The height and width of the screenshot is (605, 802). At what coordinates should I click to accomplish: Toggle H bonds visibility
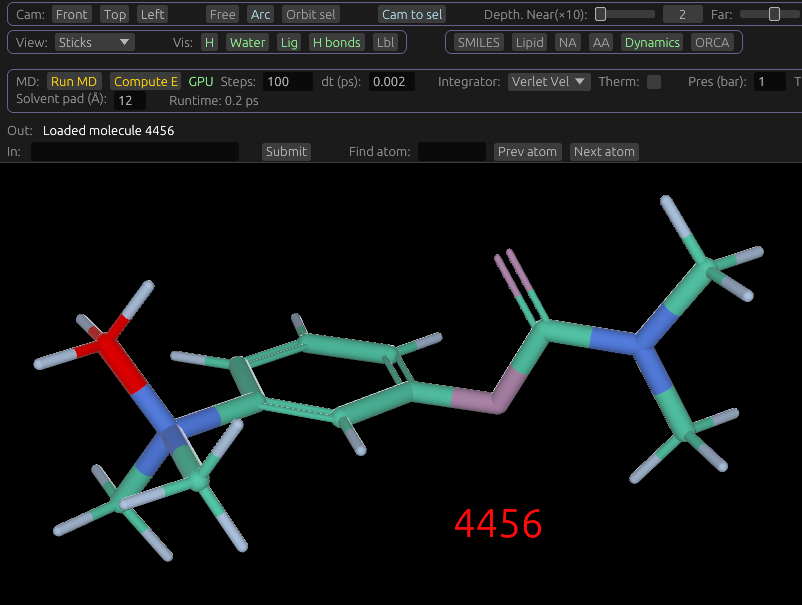tap(337, 42)
